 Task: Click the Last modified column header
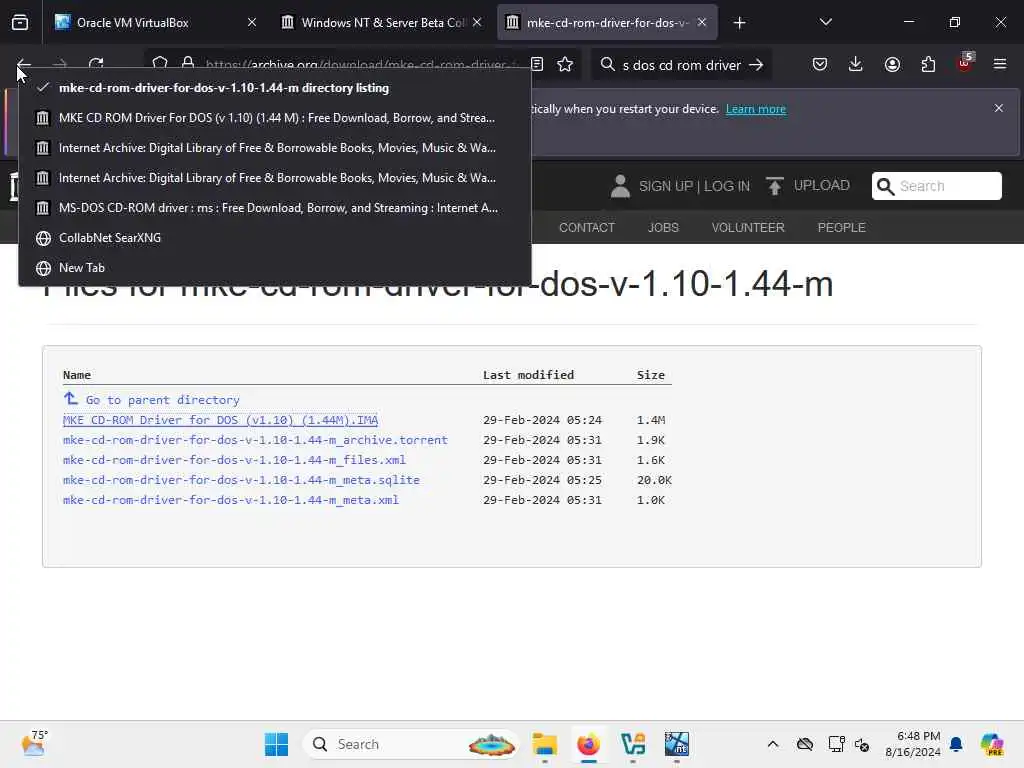(x=528, y=375)
